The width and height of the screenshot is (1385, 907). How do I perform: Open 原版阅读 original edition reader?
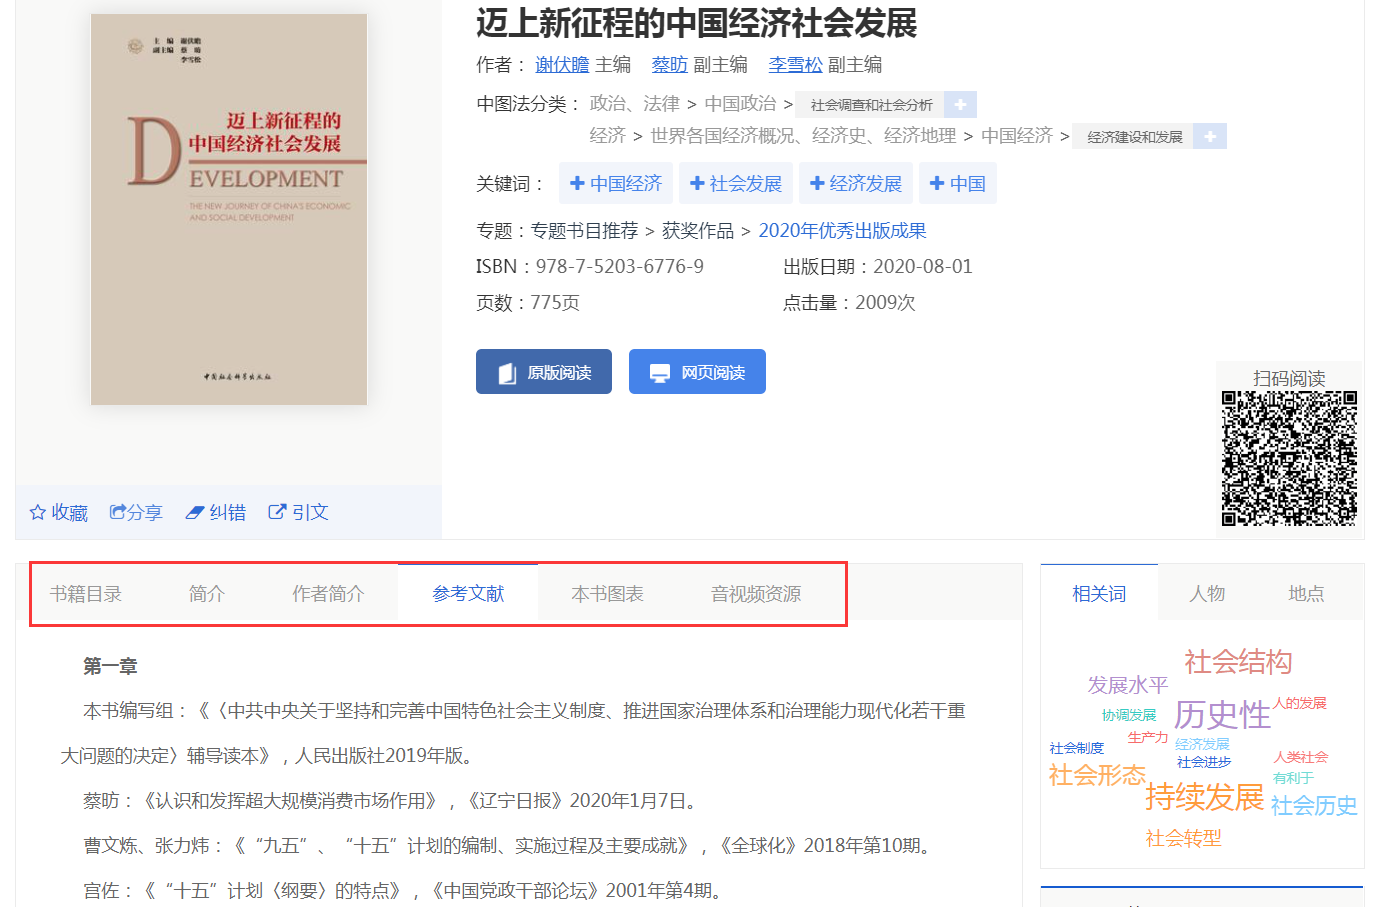(544, 372)
